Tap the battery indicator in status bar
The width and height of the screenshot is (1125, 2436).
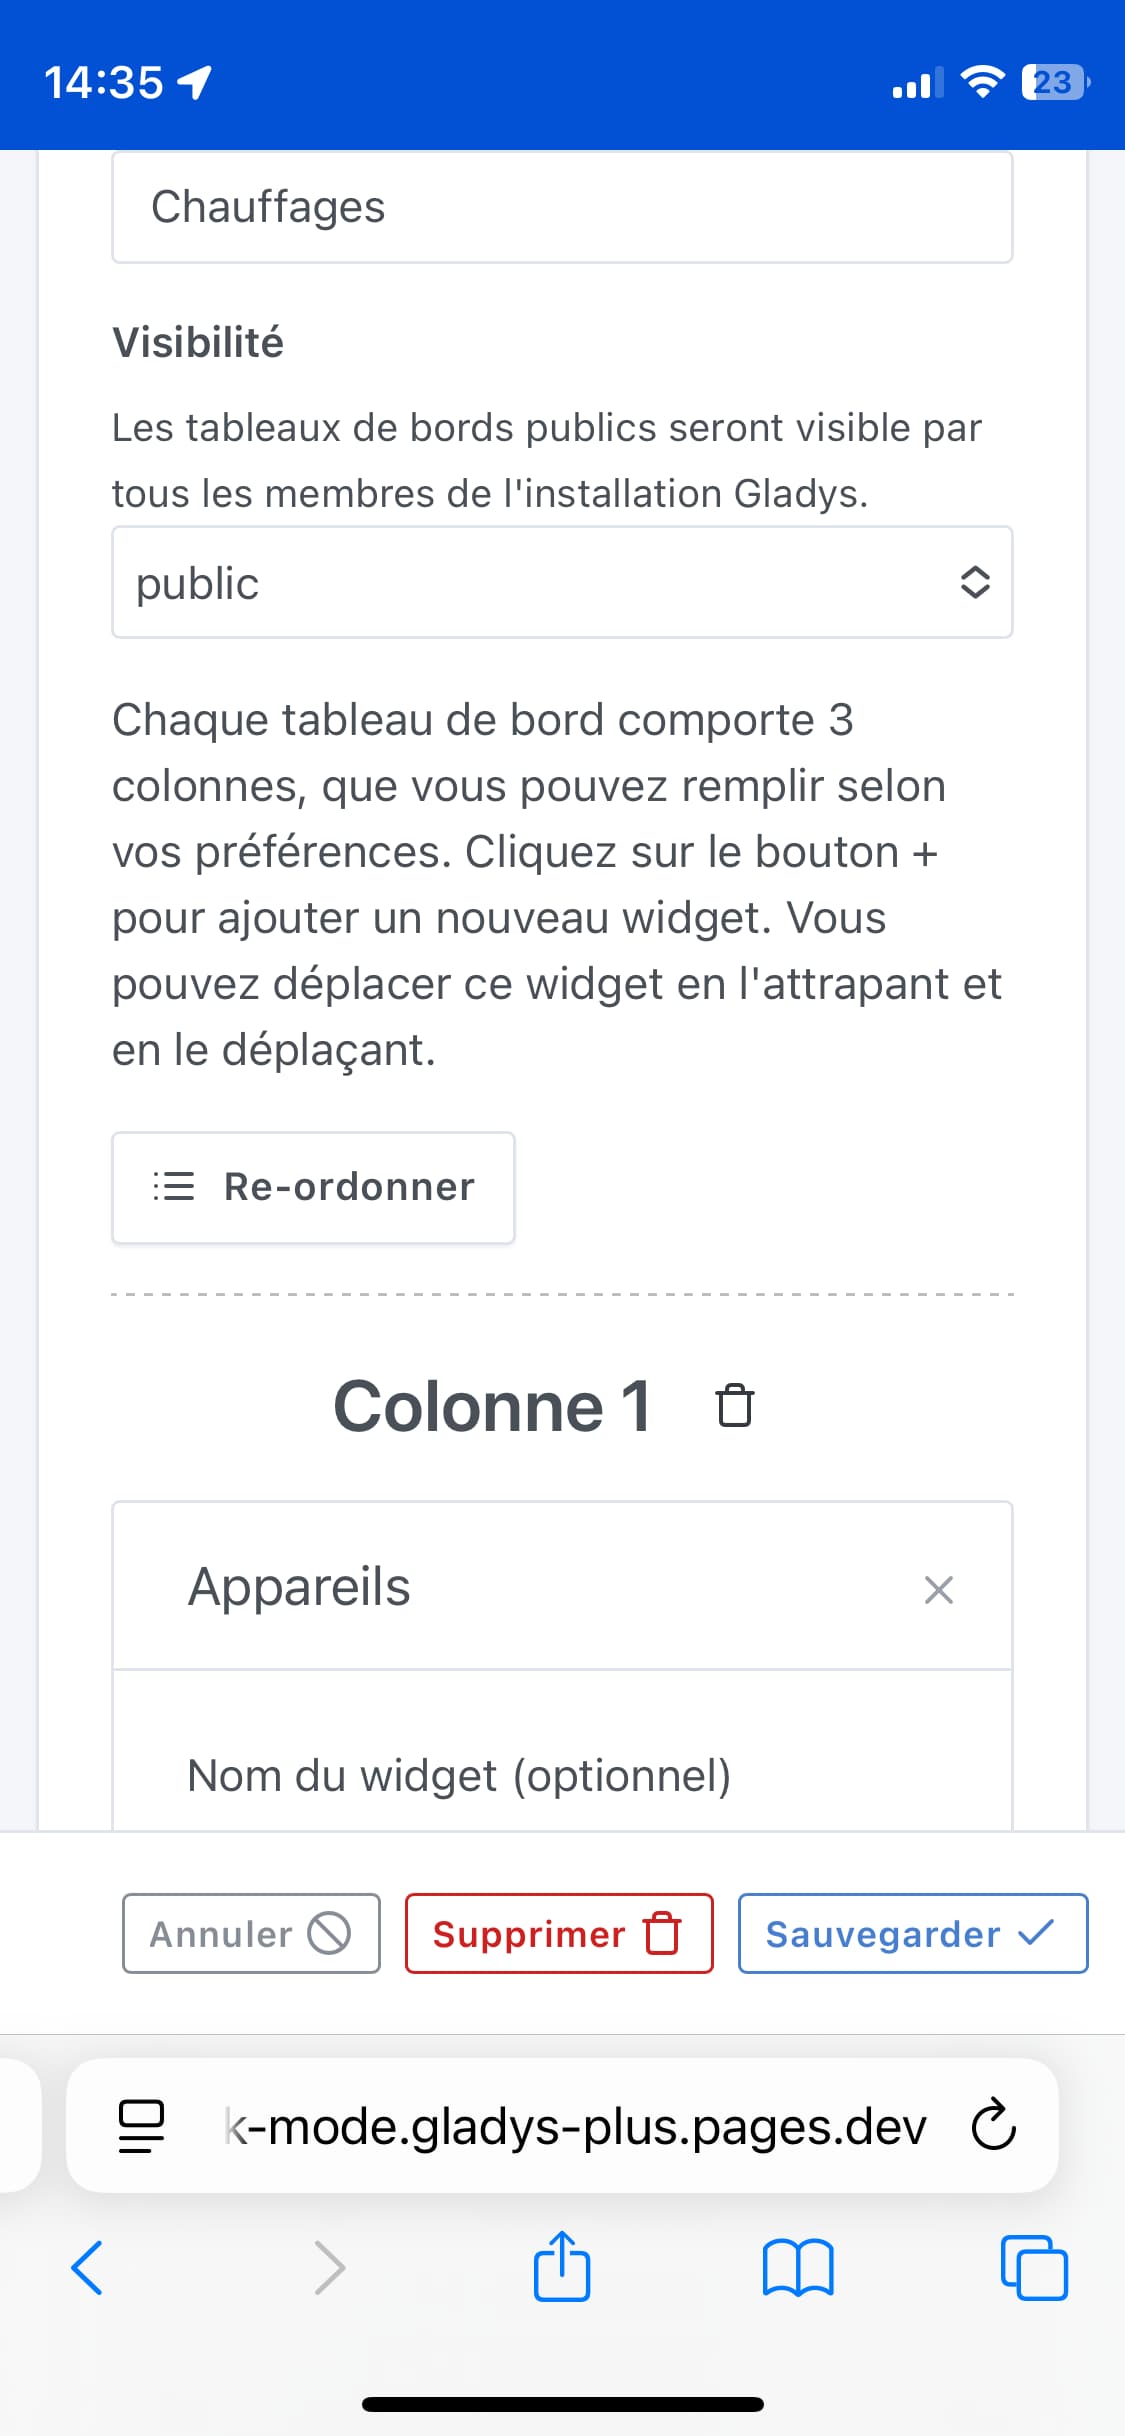(x=1054, y=82)
